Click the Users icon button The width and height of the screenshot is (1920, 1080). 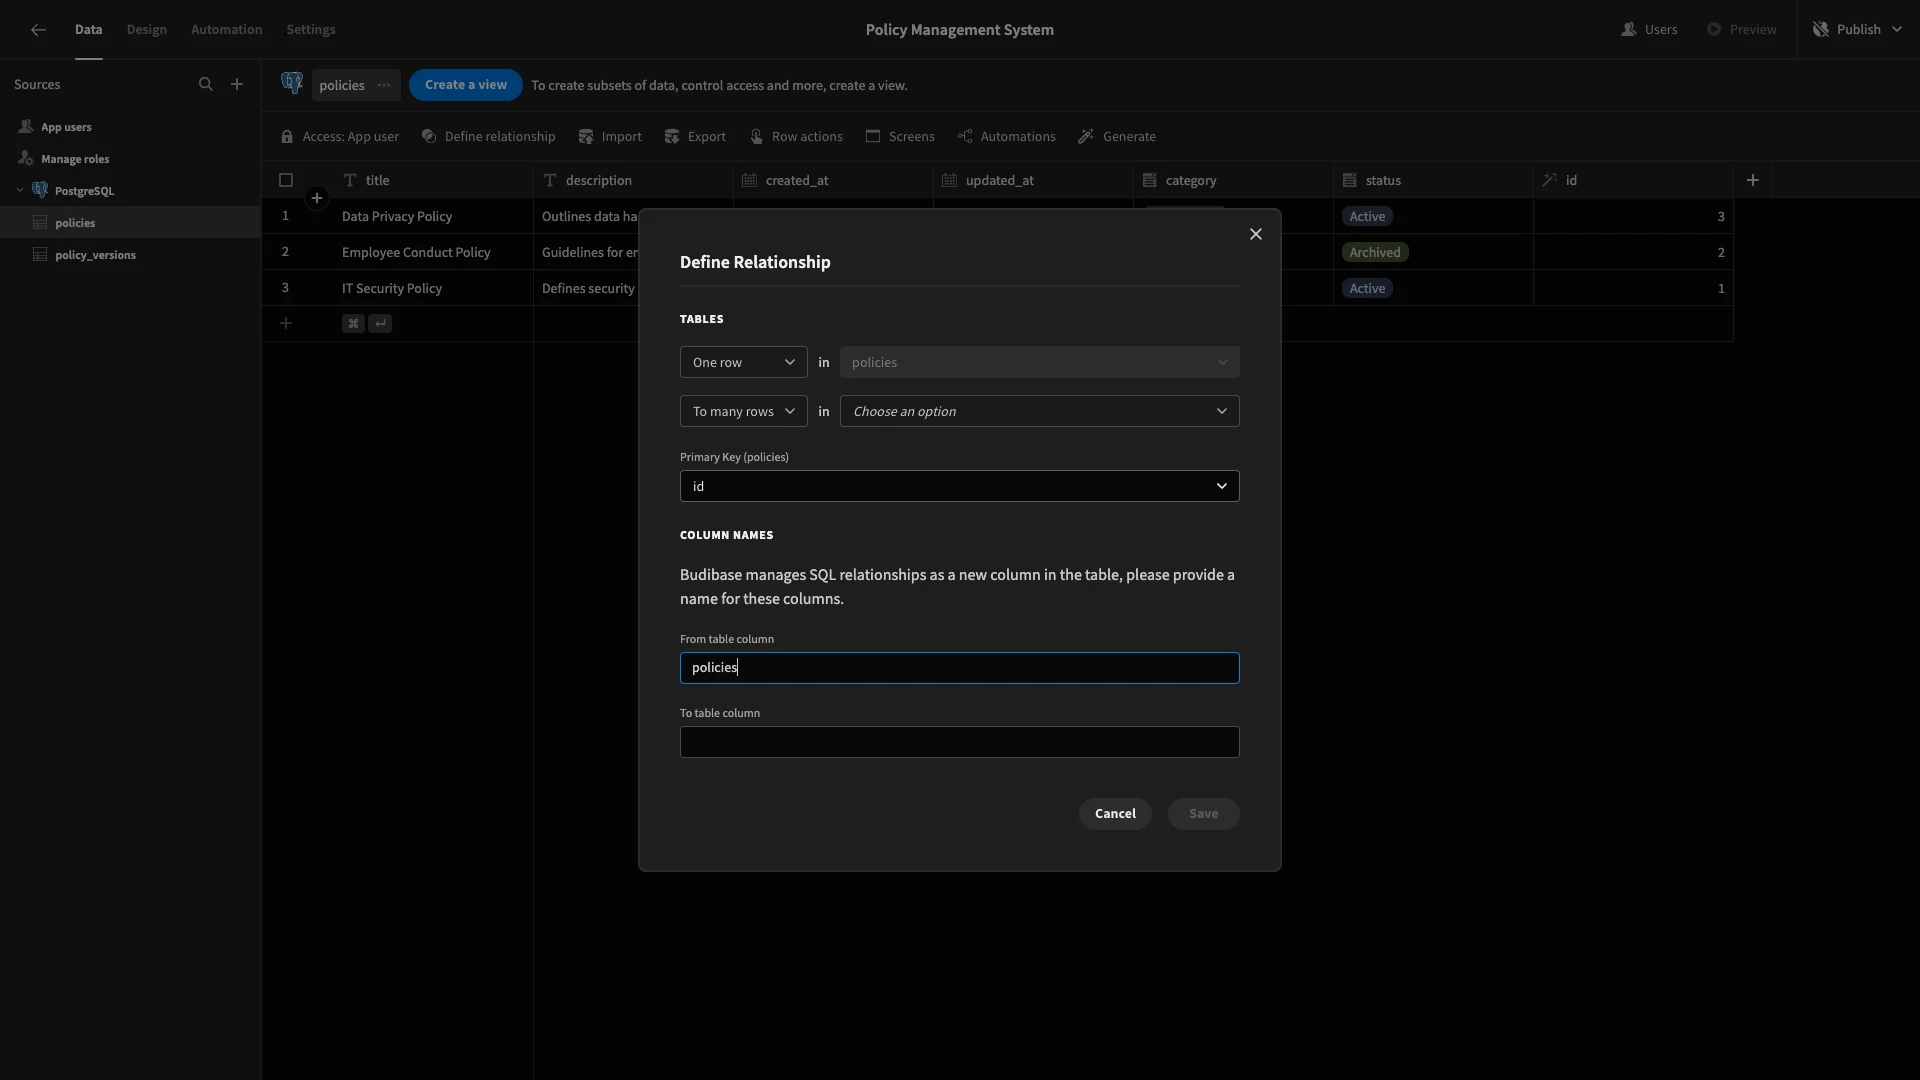click(1649, 30)
